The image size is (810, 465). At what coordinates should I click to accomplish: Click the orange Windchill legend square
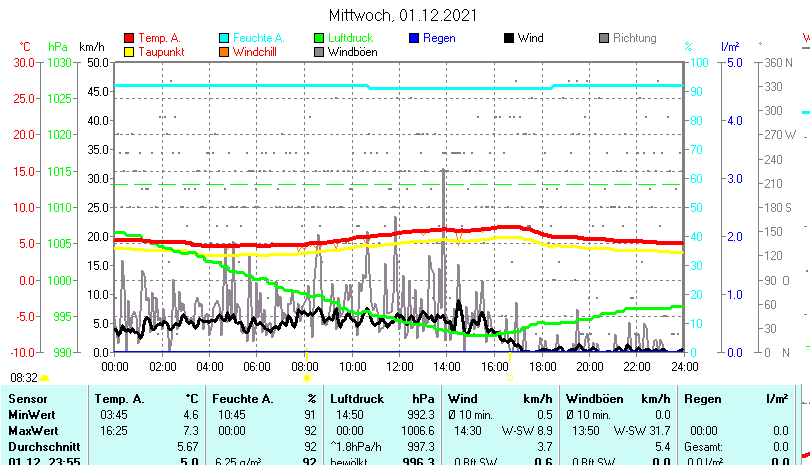point(224,52)
